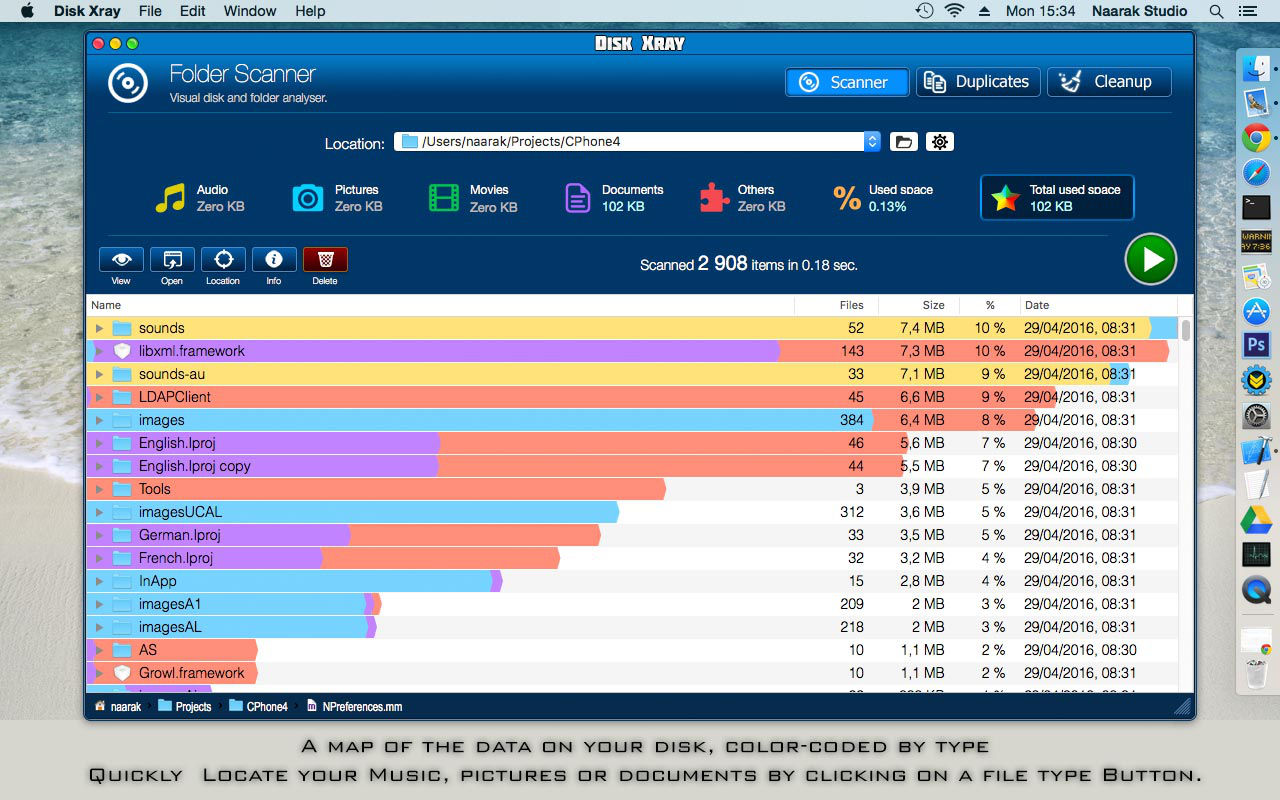The image size is (1280, 800).
Task: Click the Info toolbar icon
Action: point(274,260)
